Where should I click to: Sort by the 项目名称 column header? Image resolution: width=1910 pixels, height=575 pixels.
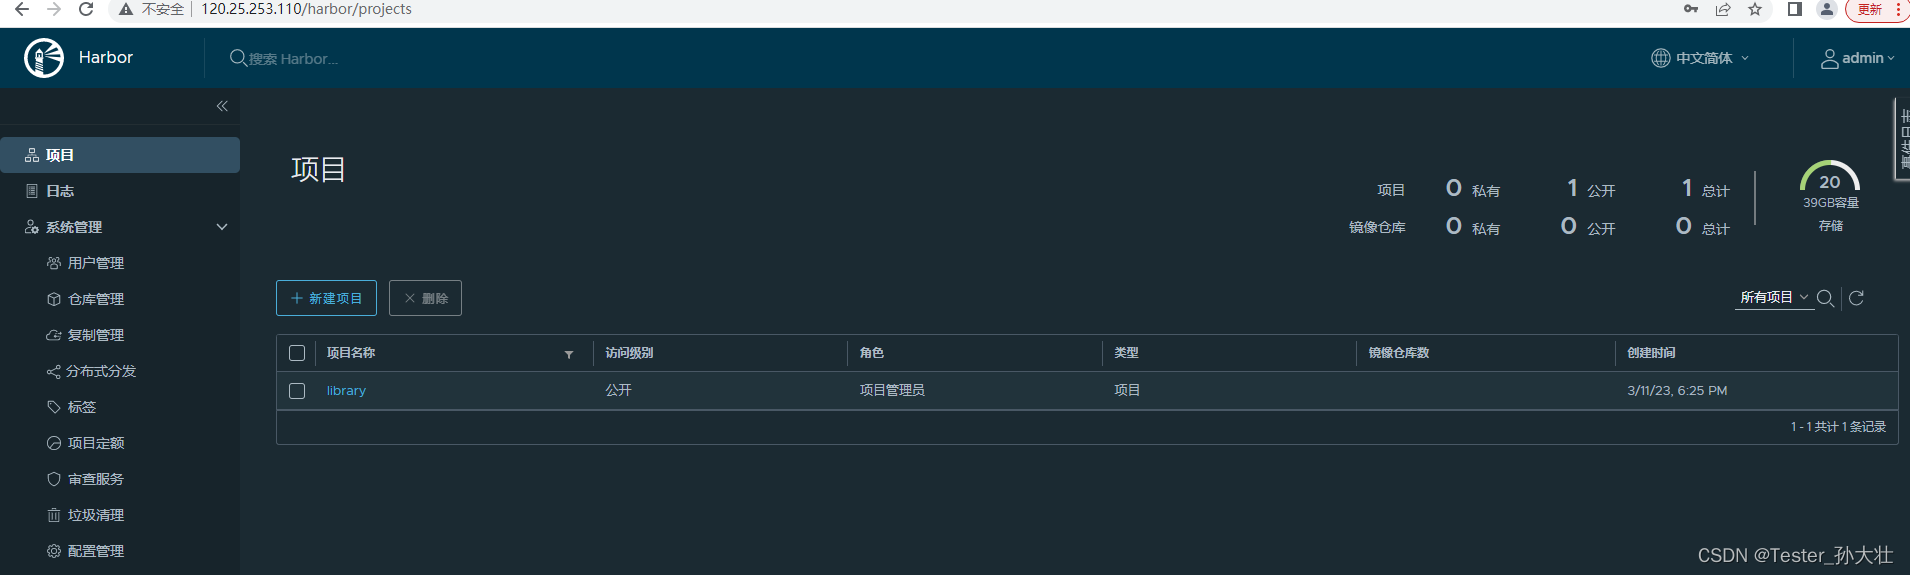point(351,353)
